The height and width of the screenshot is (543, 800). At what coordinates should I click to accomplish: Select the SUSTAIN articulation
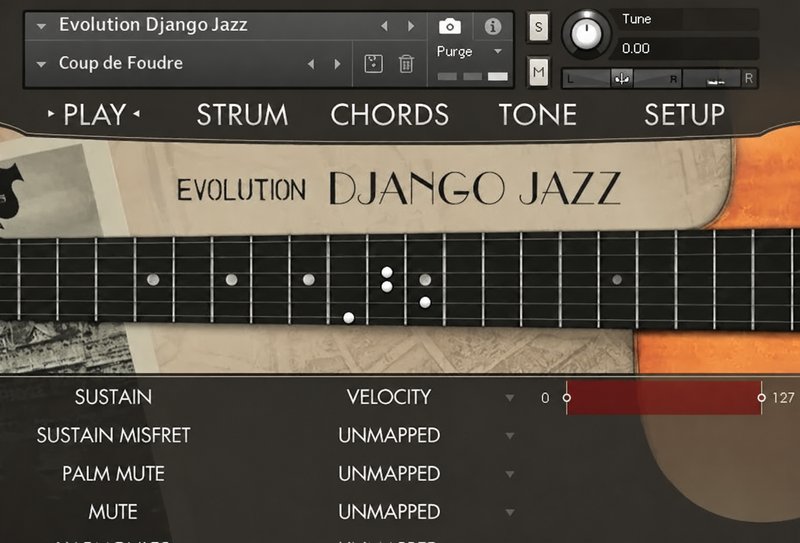coord(113,397)
